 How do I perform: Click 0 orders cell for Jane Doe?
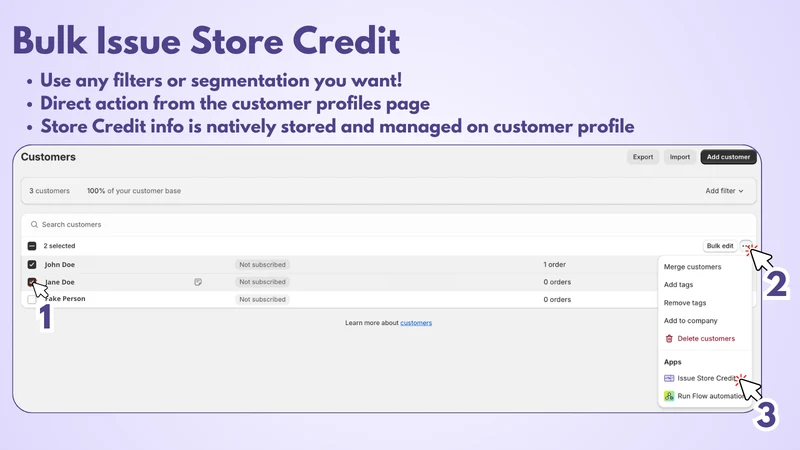point(557,282)
